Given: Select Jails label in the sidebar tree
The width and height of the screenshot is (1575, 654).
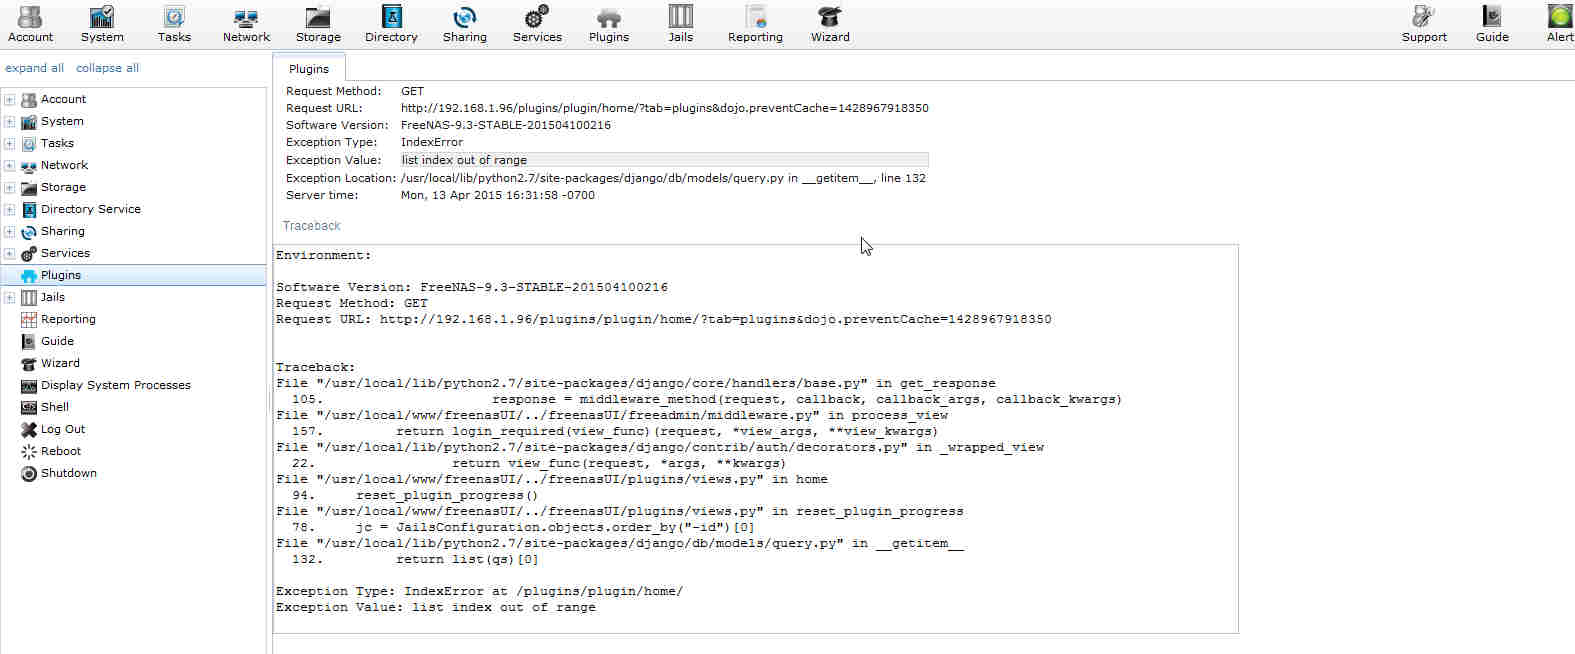Looking at the screenshot, I should coord(53,297).
